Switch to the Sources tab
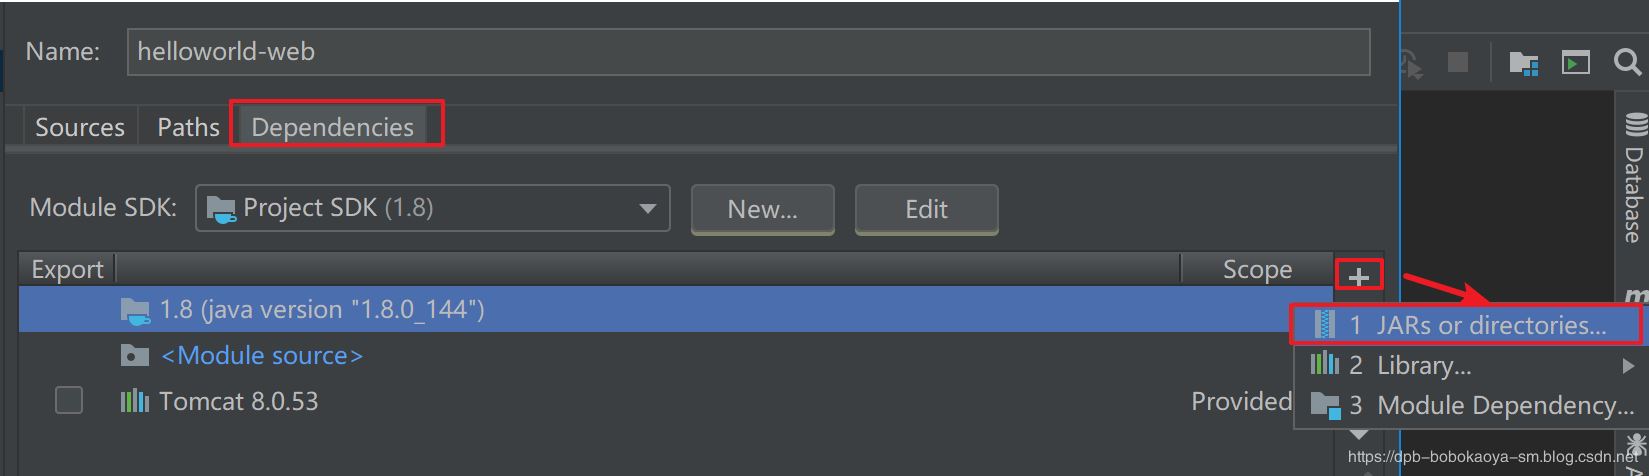 pos(79,127)
